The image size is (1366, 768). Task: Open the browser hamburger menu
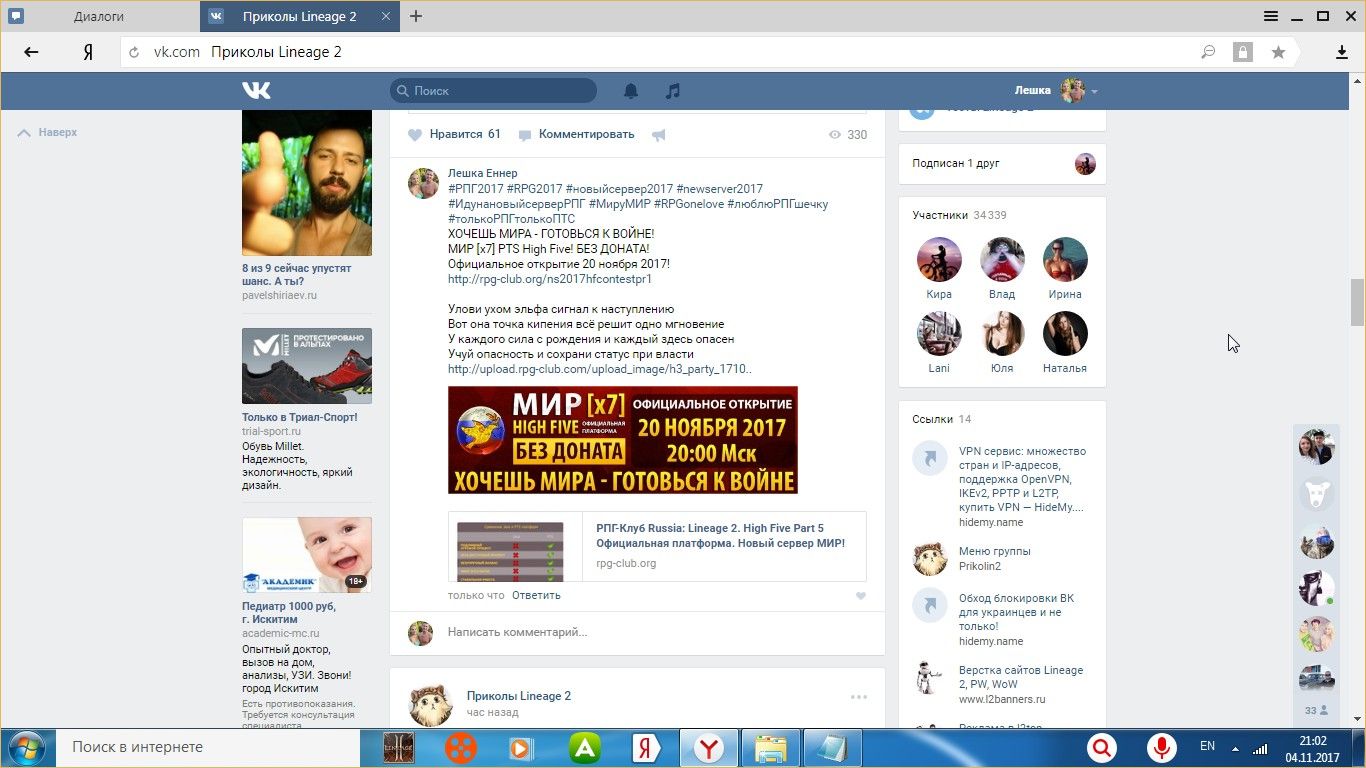[1271, 16]
